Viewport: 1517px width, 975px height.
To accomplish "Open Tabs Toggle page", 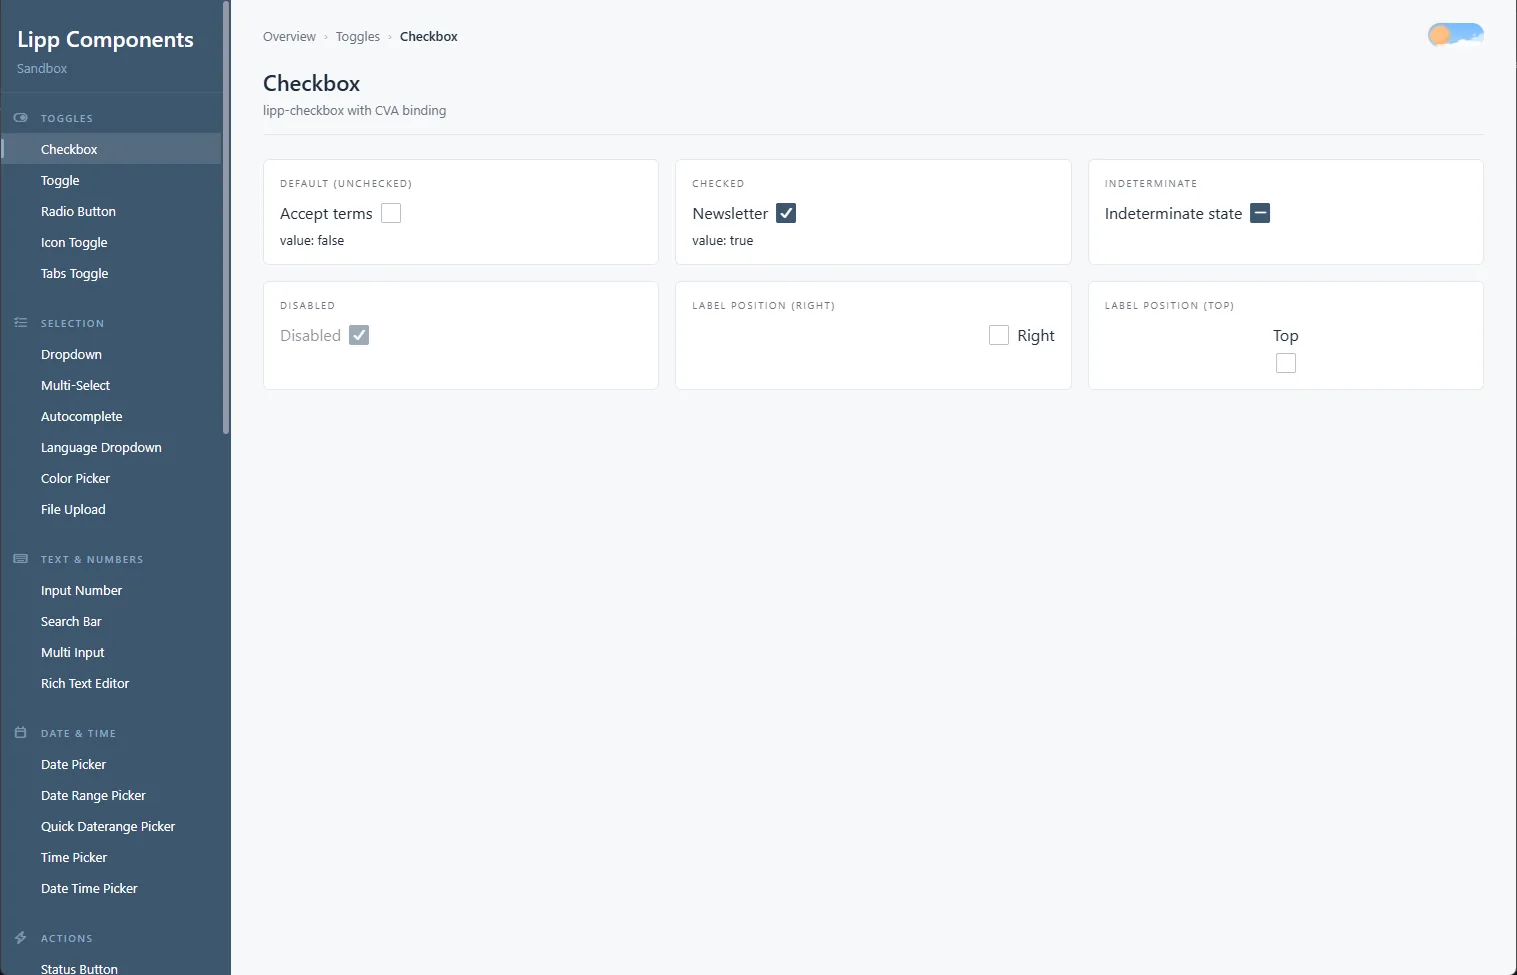I will click(111, 273).
